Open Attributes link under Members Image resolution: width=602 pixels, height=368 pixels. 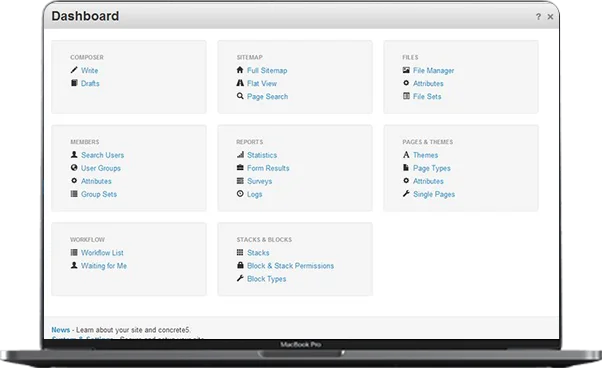[96, 181]
